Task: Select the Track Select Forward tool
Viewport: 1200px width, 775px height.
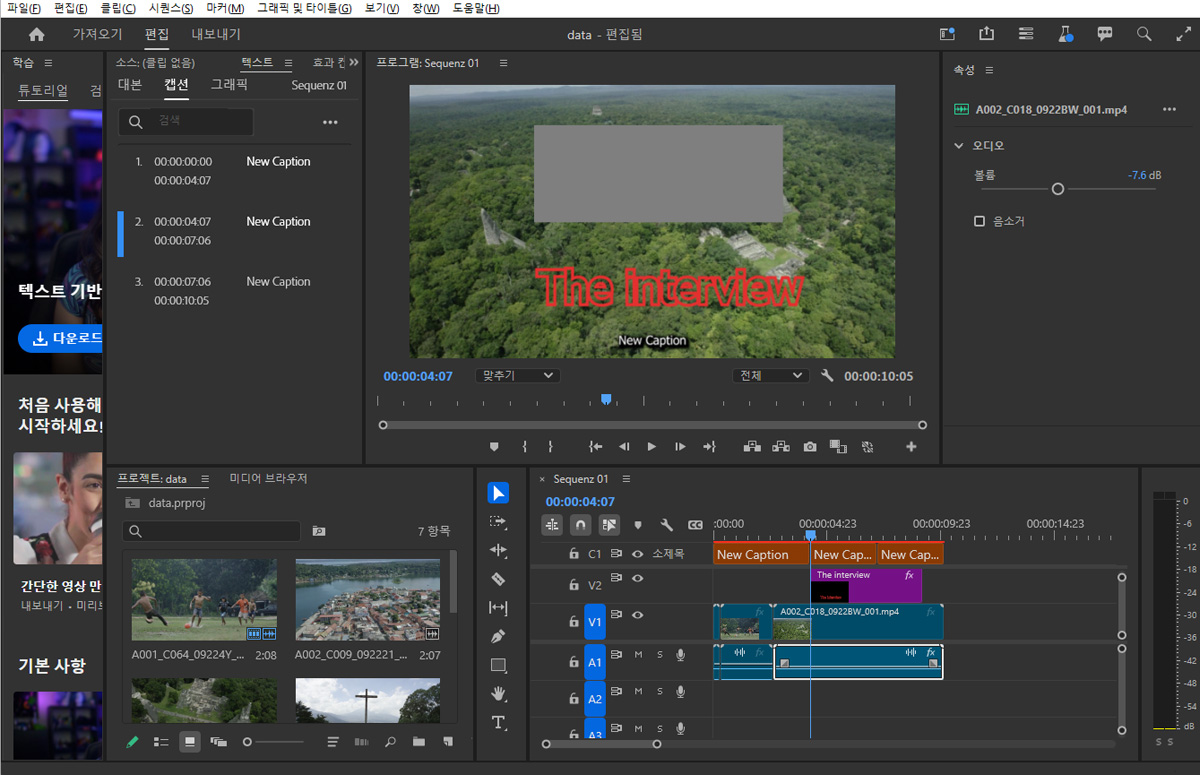Action: coord(498,522)
